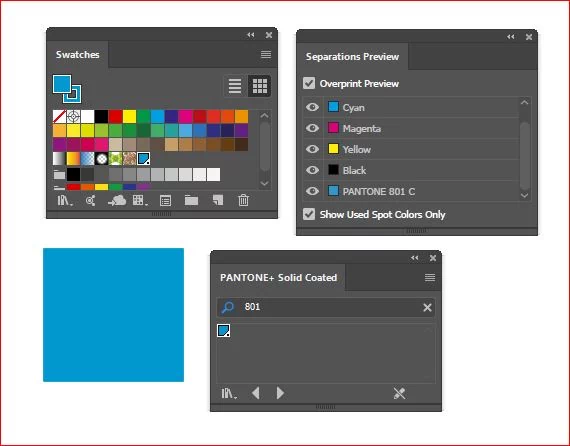The image size is (570, 446).
Task: Load previous swatch library arrow
Action: 256,393
